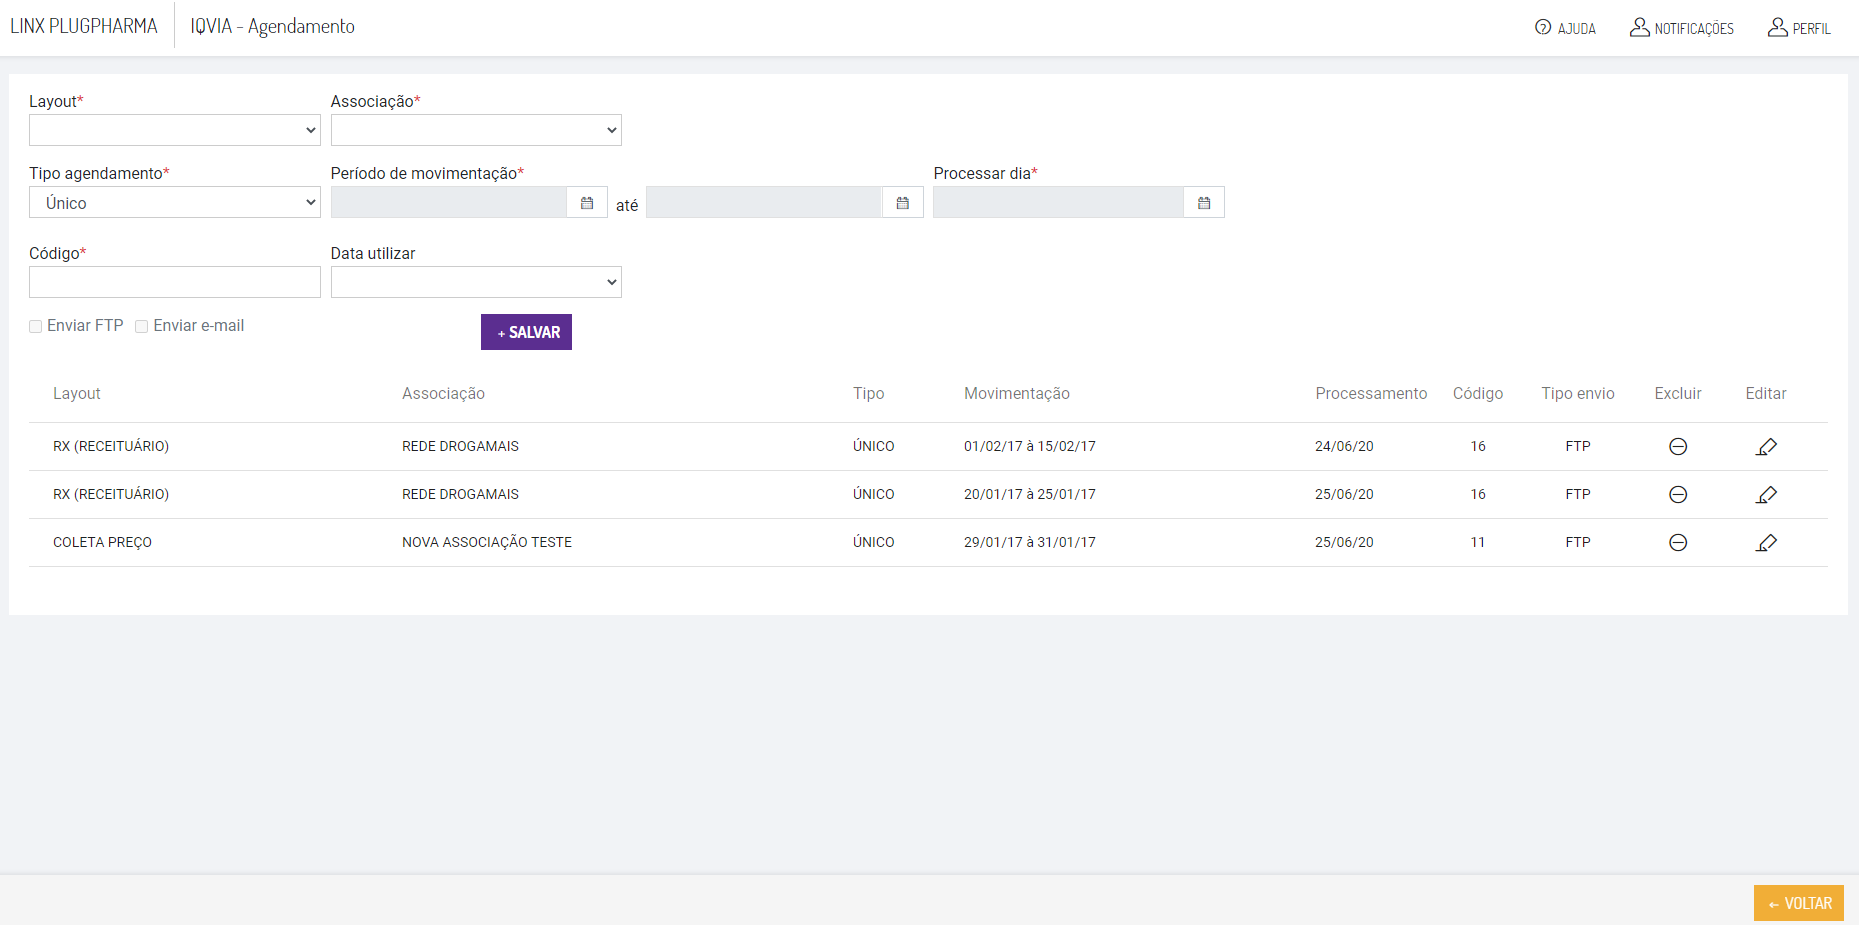Open calendar for movement period start date
The image size is (1859, 925).
point(587,203)
